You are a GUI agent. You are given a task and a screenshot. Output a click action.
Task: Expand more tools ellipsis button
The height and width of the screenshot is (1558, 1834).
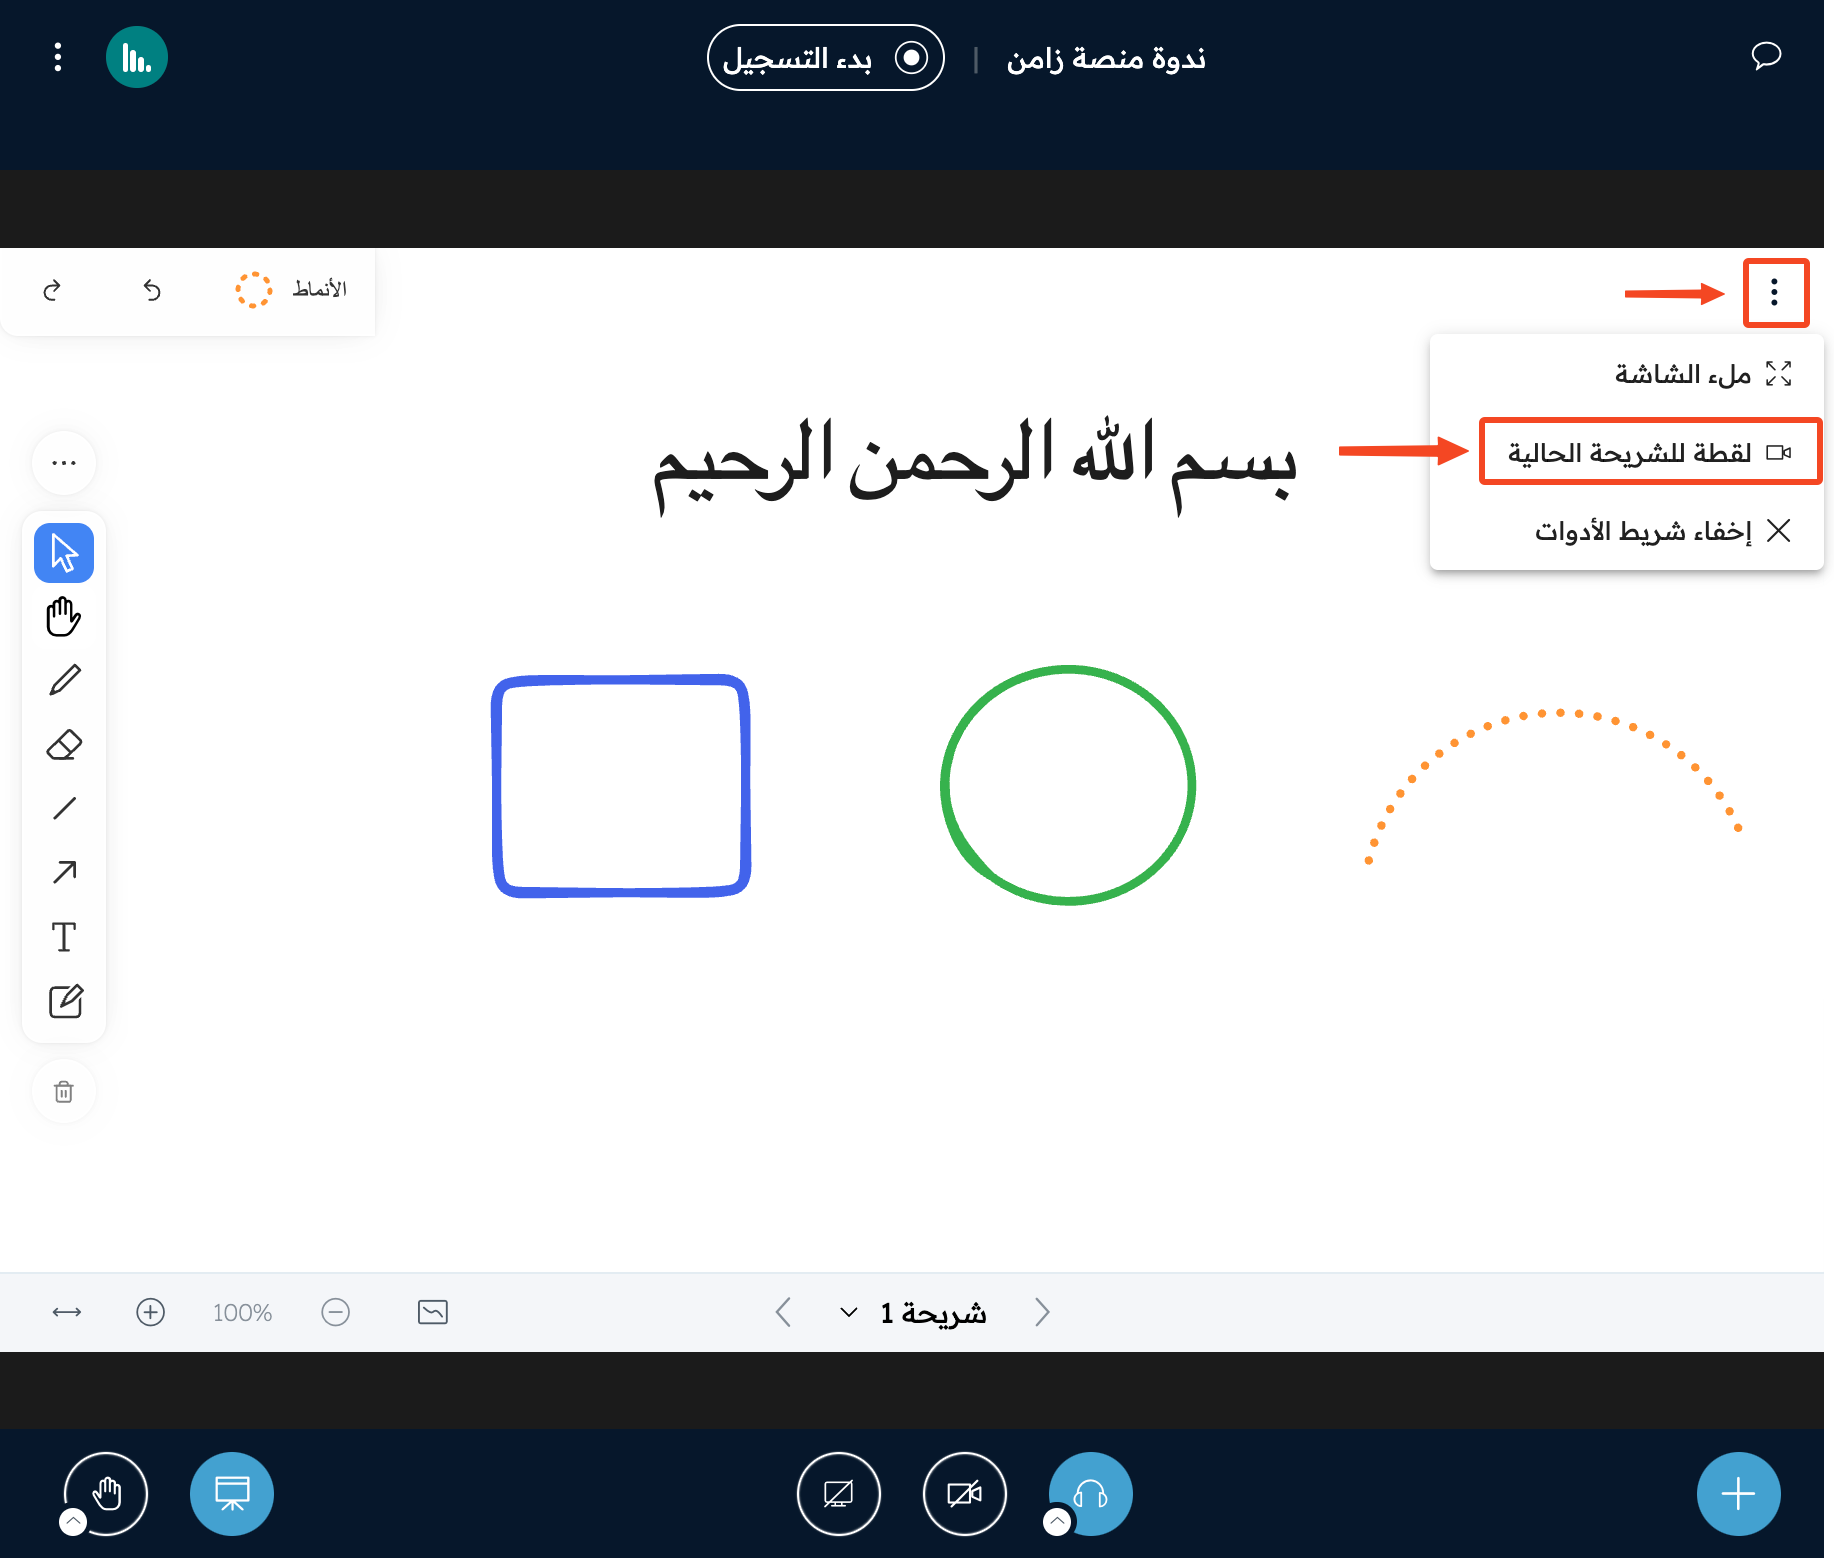pos(64,463)
